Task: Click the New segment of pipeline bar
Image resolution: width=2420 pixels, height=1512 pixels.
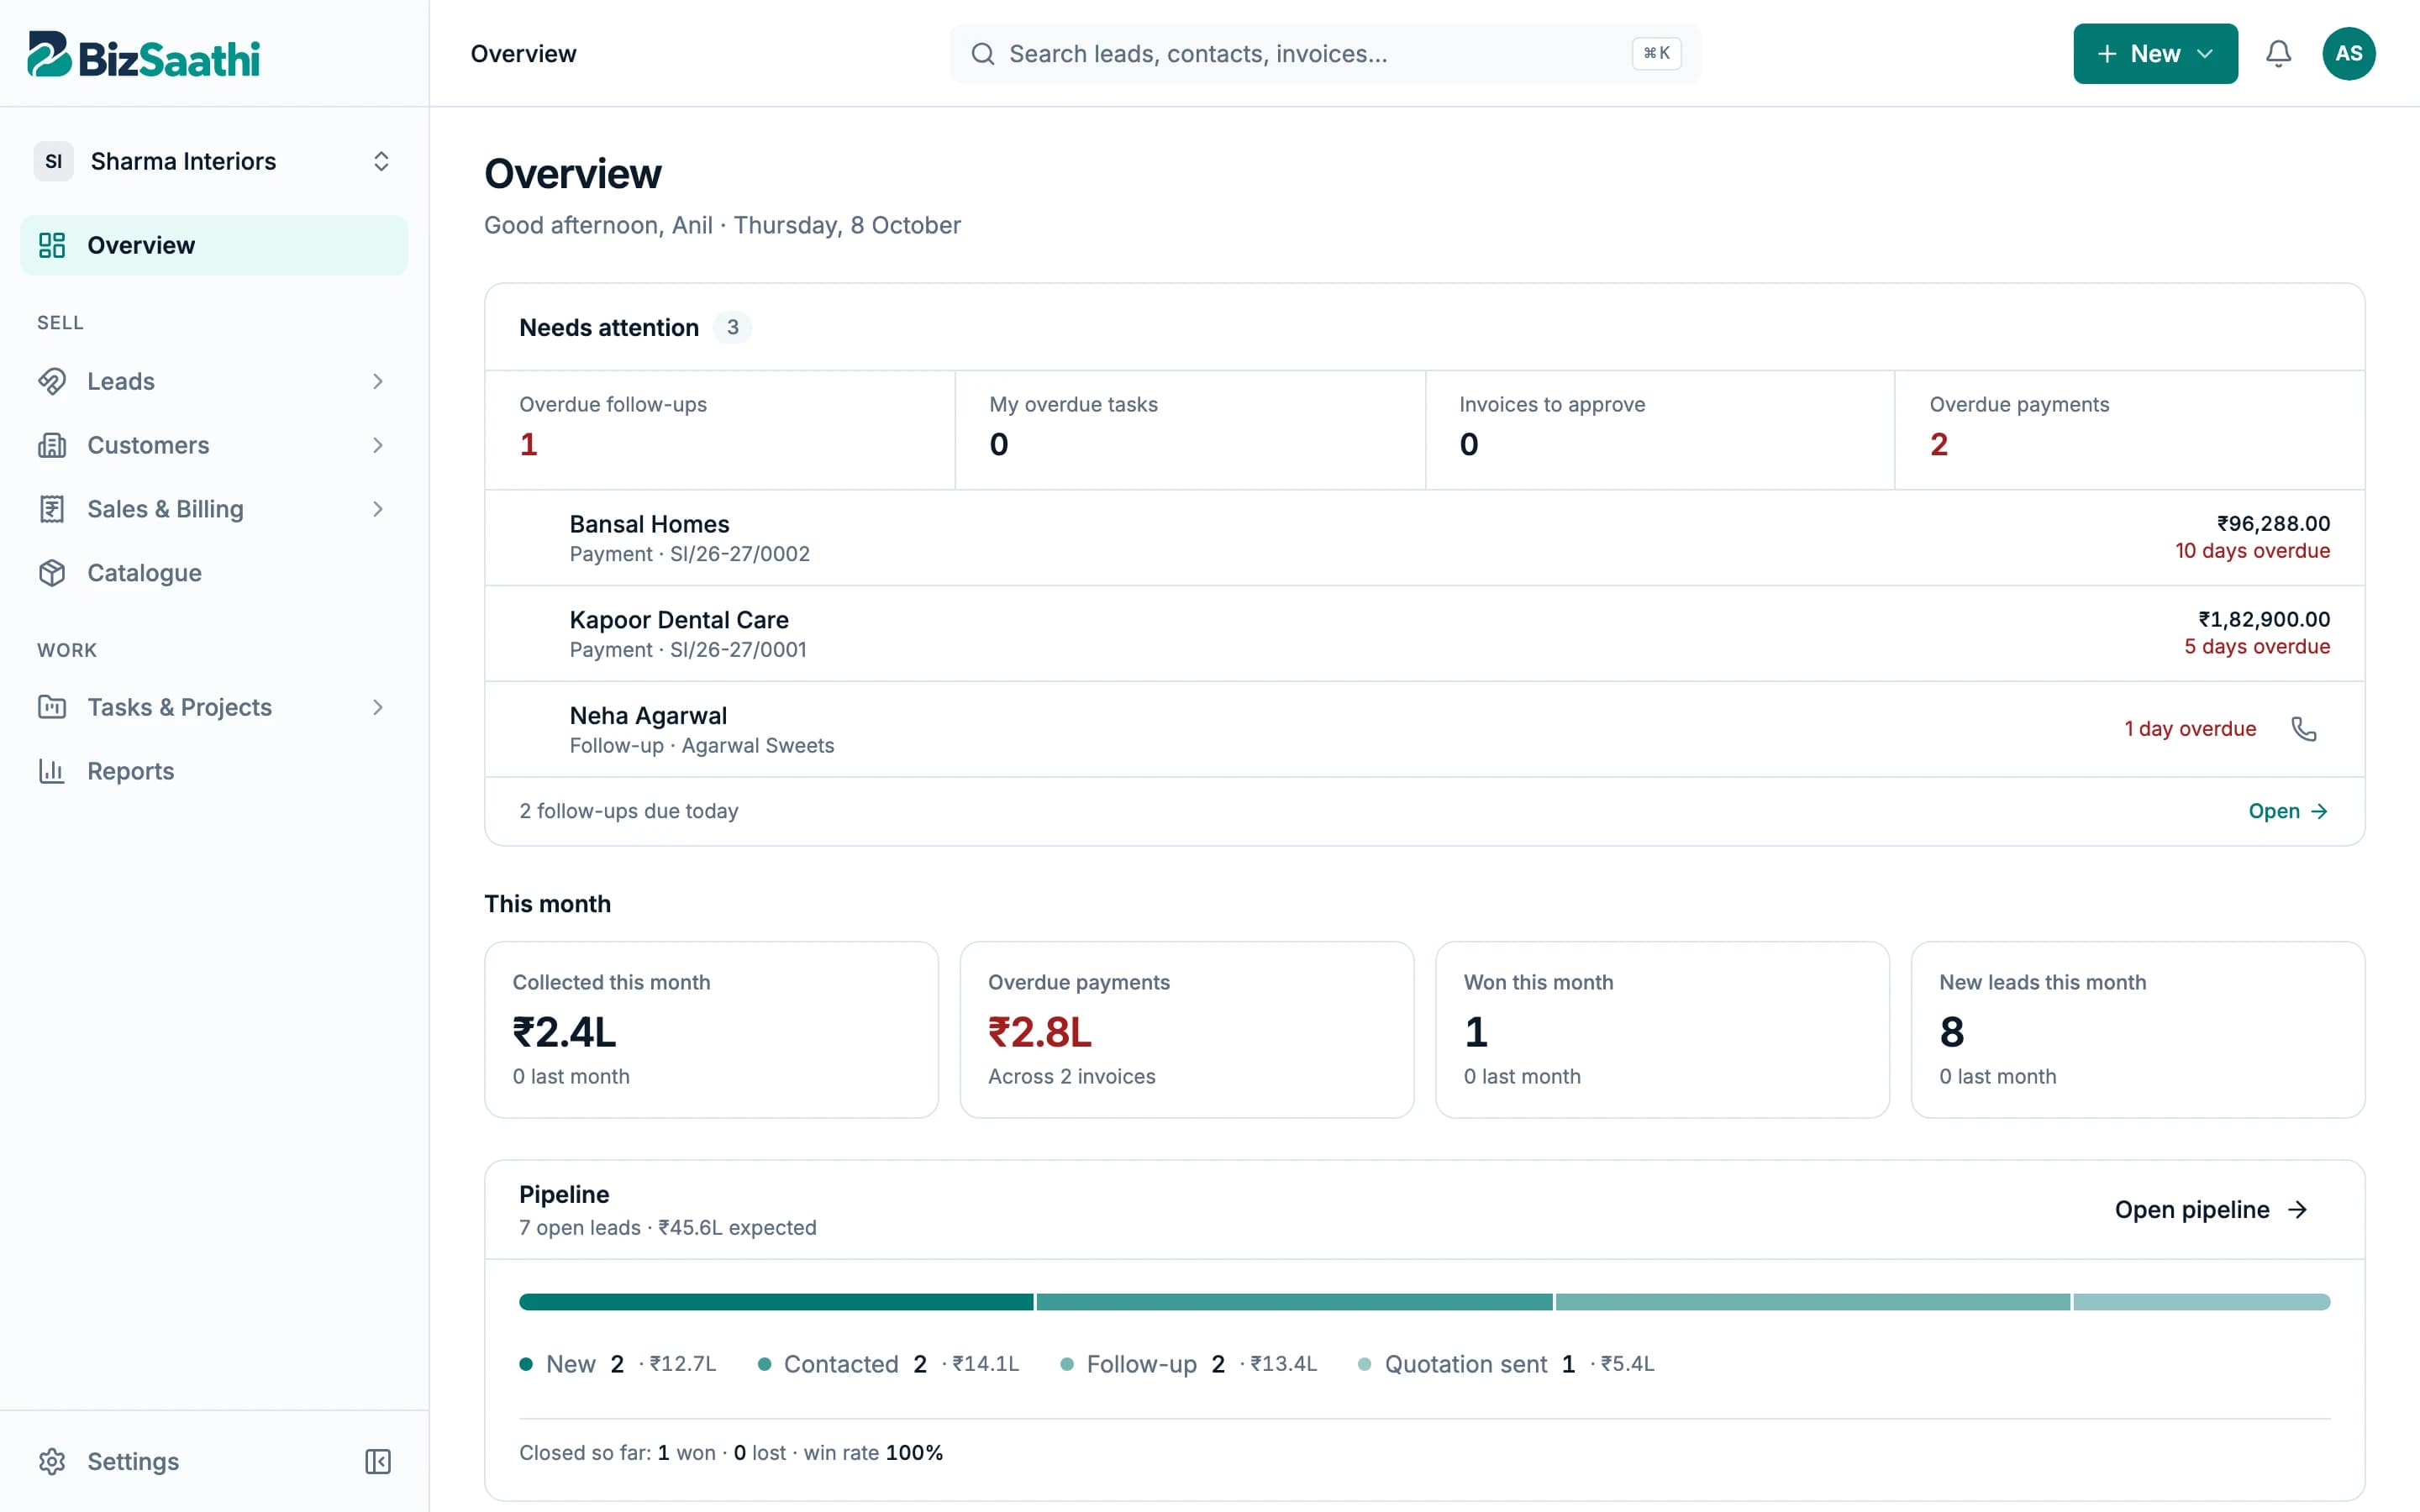Action: click(776, 1301)
